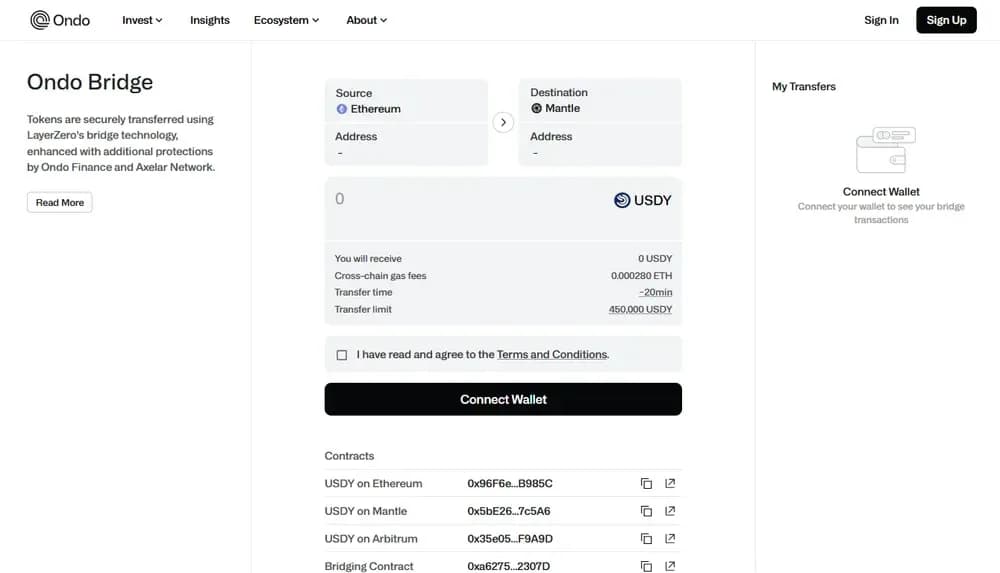
Task: Go to the Insights page
Action: [x=210, y=20]
